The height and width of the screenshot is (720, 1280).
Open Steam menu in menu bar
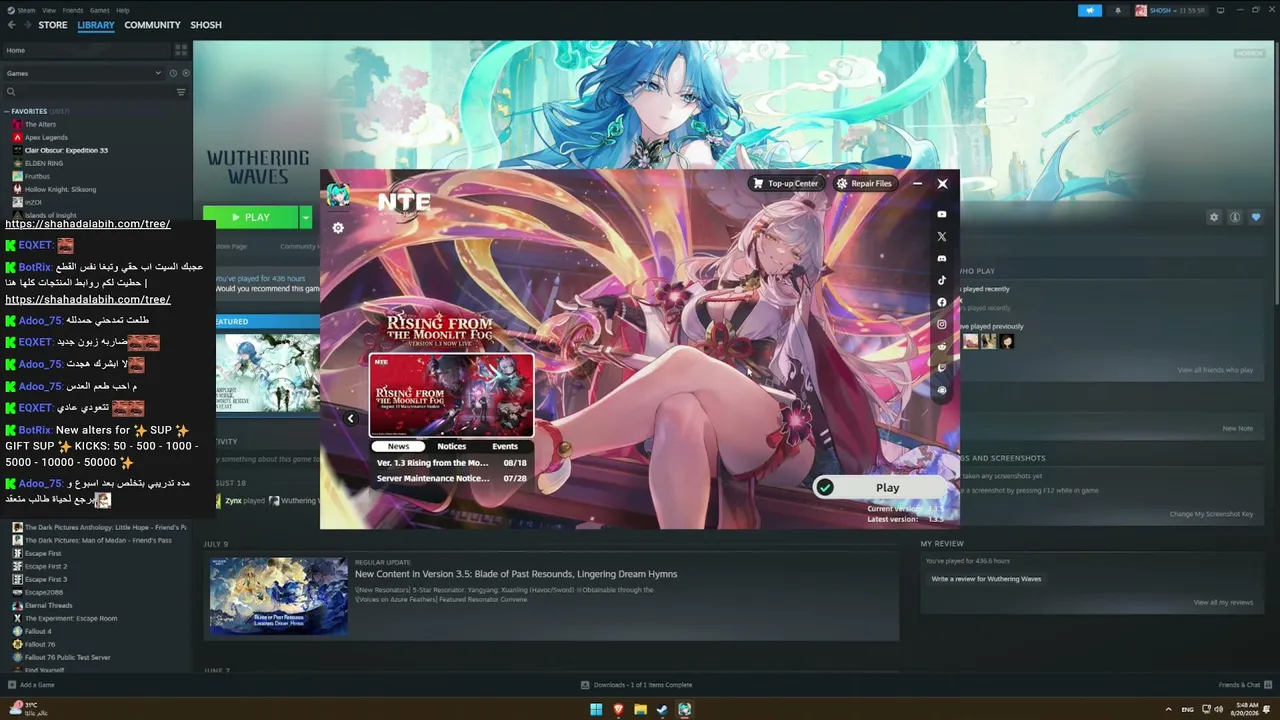click(x=21, y=10)
